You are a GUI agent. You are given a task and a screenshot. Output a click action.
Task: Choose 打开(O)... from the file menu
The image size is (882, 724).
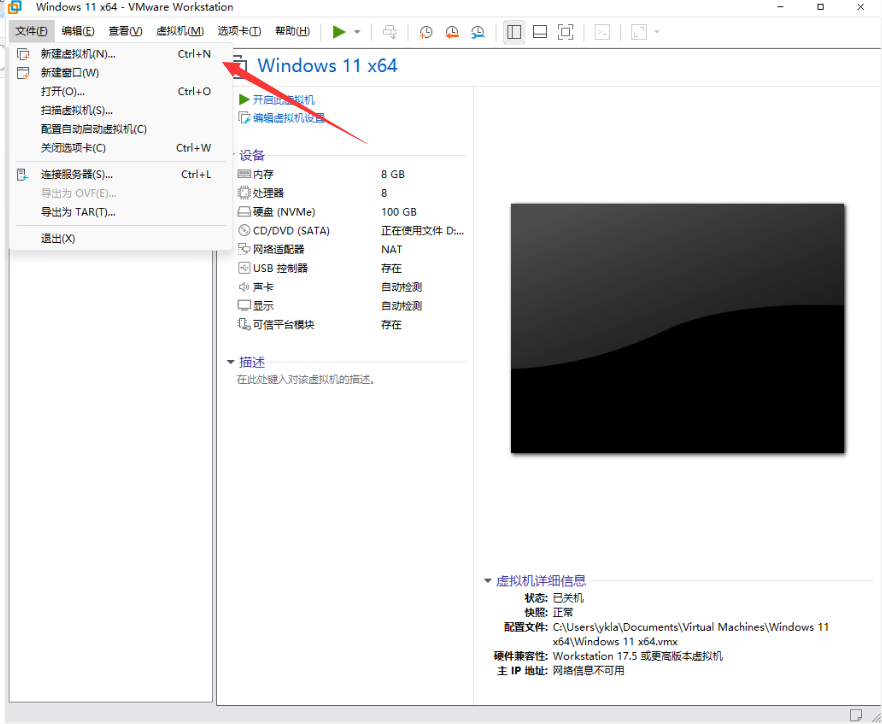pos(120,91)
